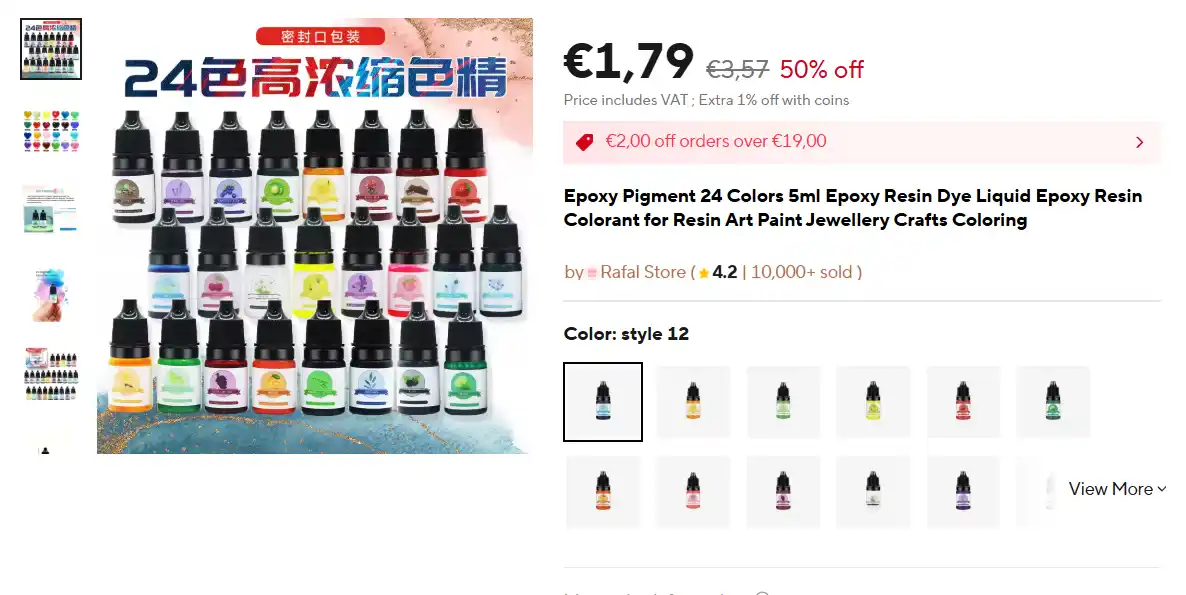
Task: Expand View More color options
Action: [x=1117, y=489]
